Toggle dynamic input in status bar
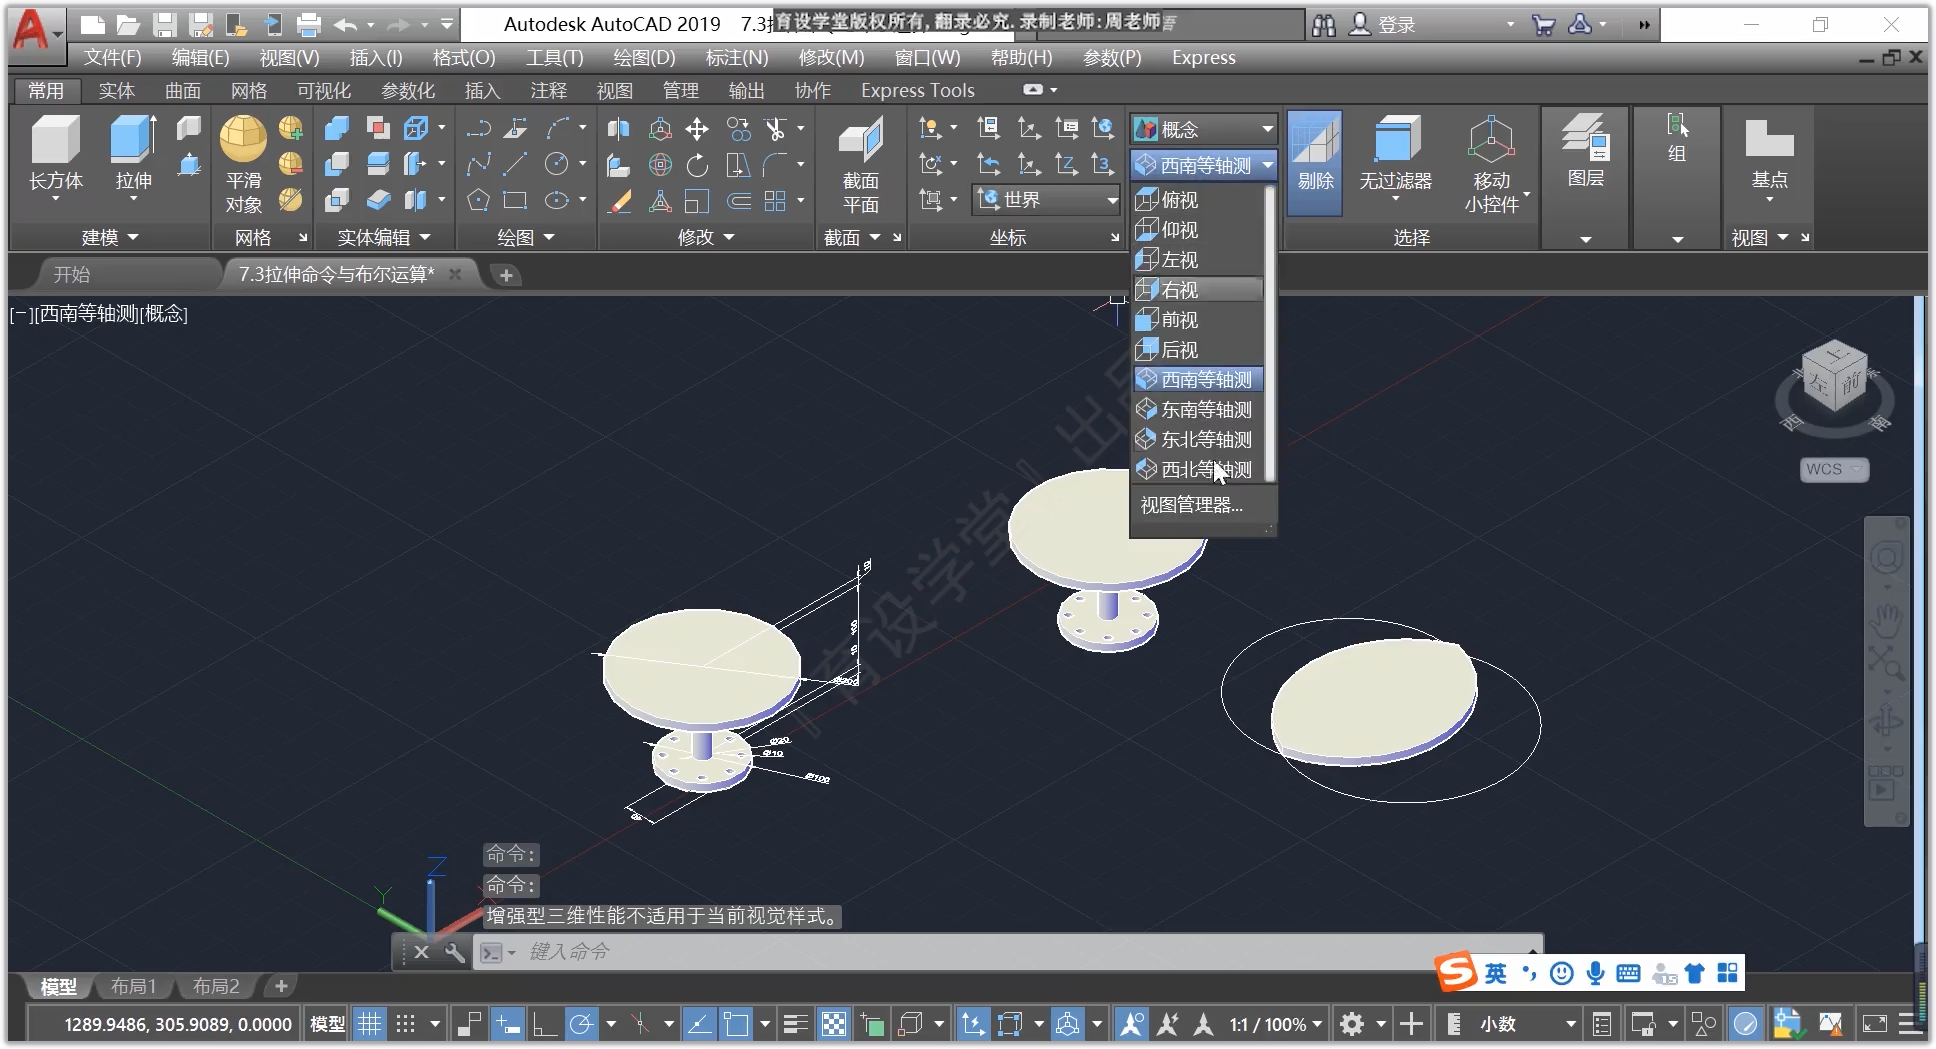Viewport: 1936px width, 1049px height. click(508, 1024)
